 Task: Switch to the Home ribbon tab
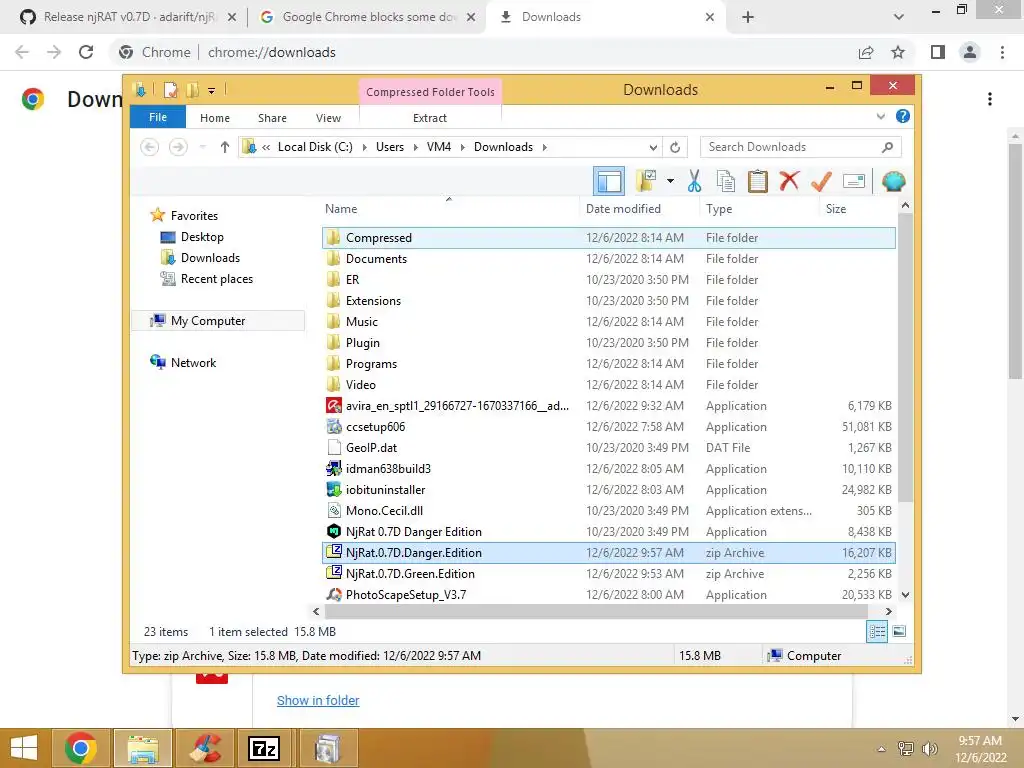(215, 118)
